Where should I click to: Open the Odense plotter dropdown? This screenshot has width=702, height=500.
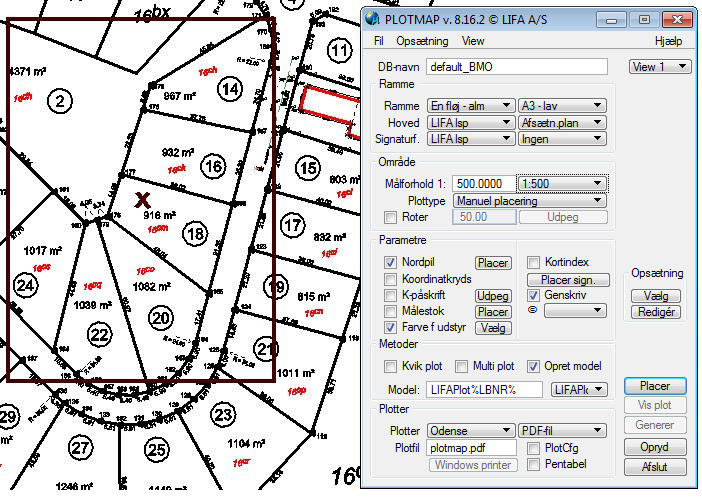click(x=471, y=431)
